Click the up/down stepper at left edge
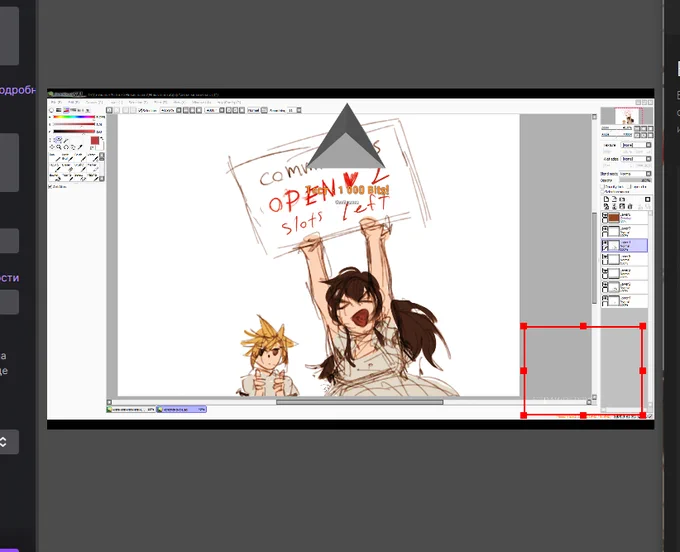Screen dimensions: 680x552 coord(3,442)
